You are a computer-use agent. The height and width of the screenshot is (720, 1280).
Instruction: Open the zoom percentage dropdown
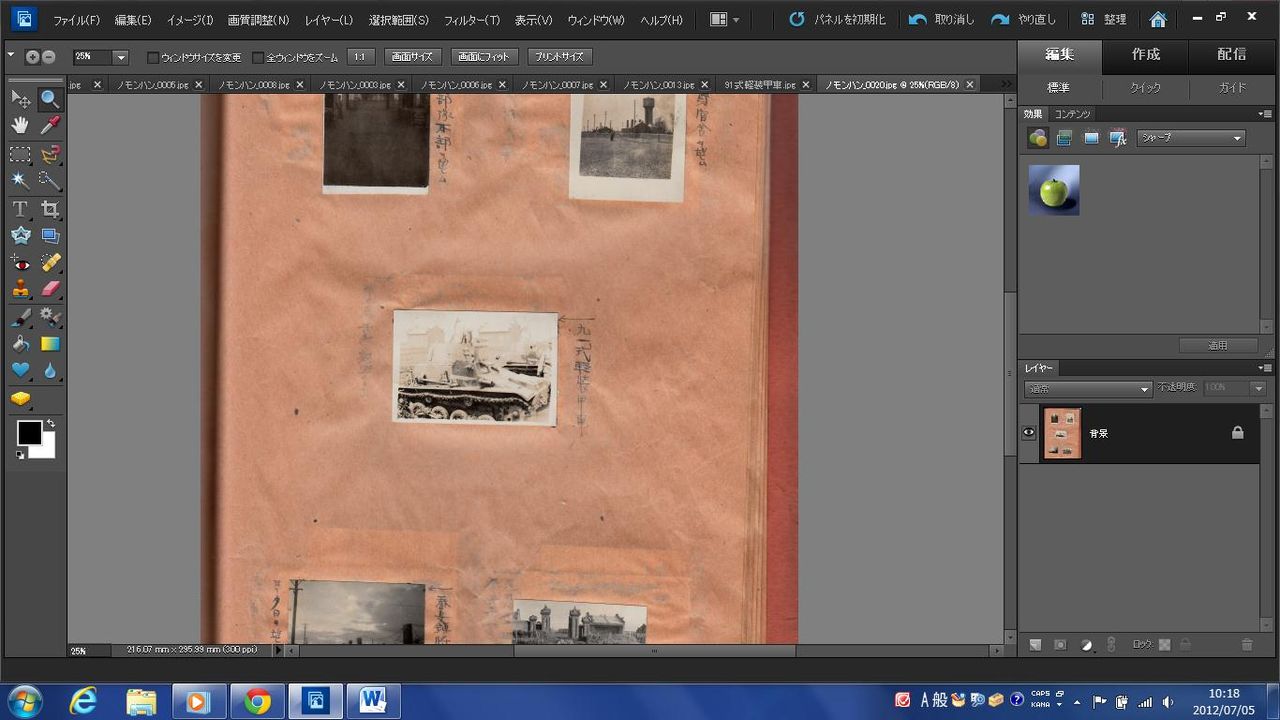(120, 58)
